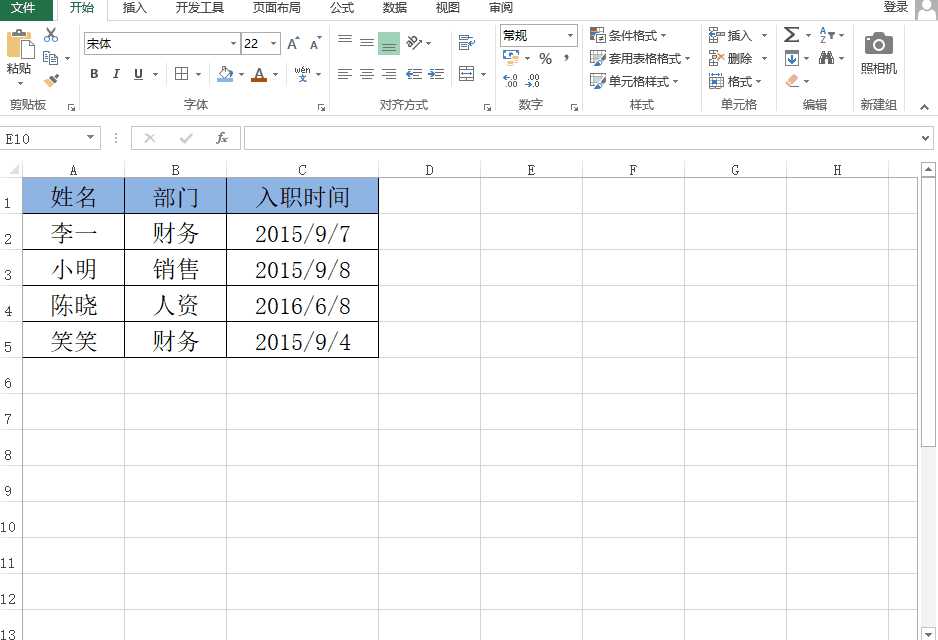
Task: Click the vertical scrollbar down arrow
Action: (928, 633)
